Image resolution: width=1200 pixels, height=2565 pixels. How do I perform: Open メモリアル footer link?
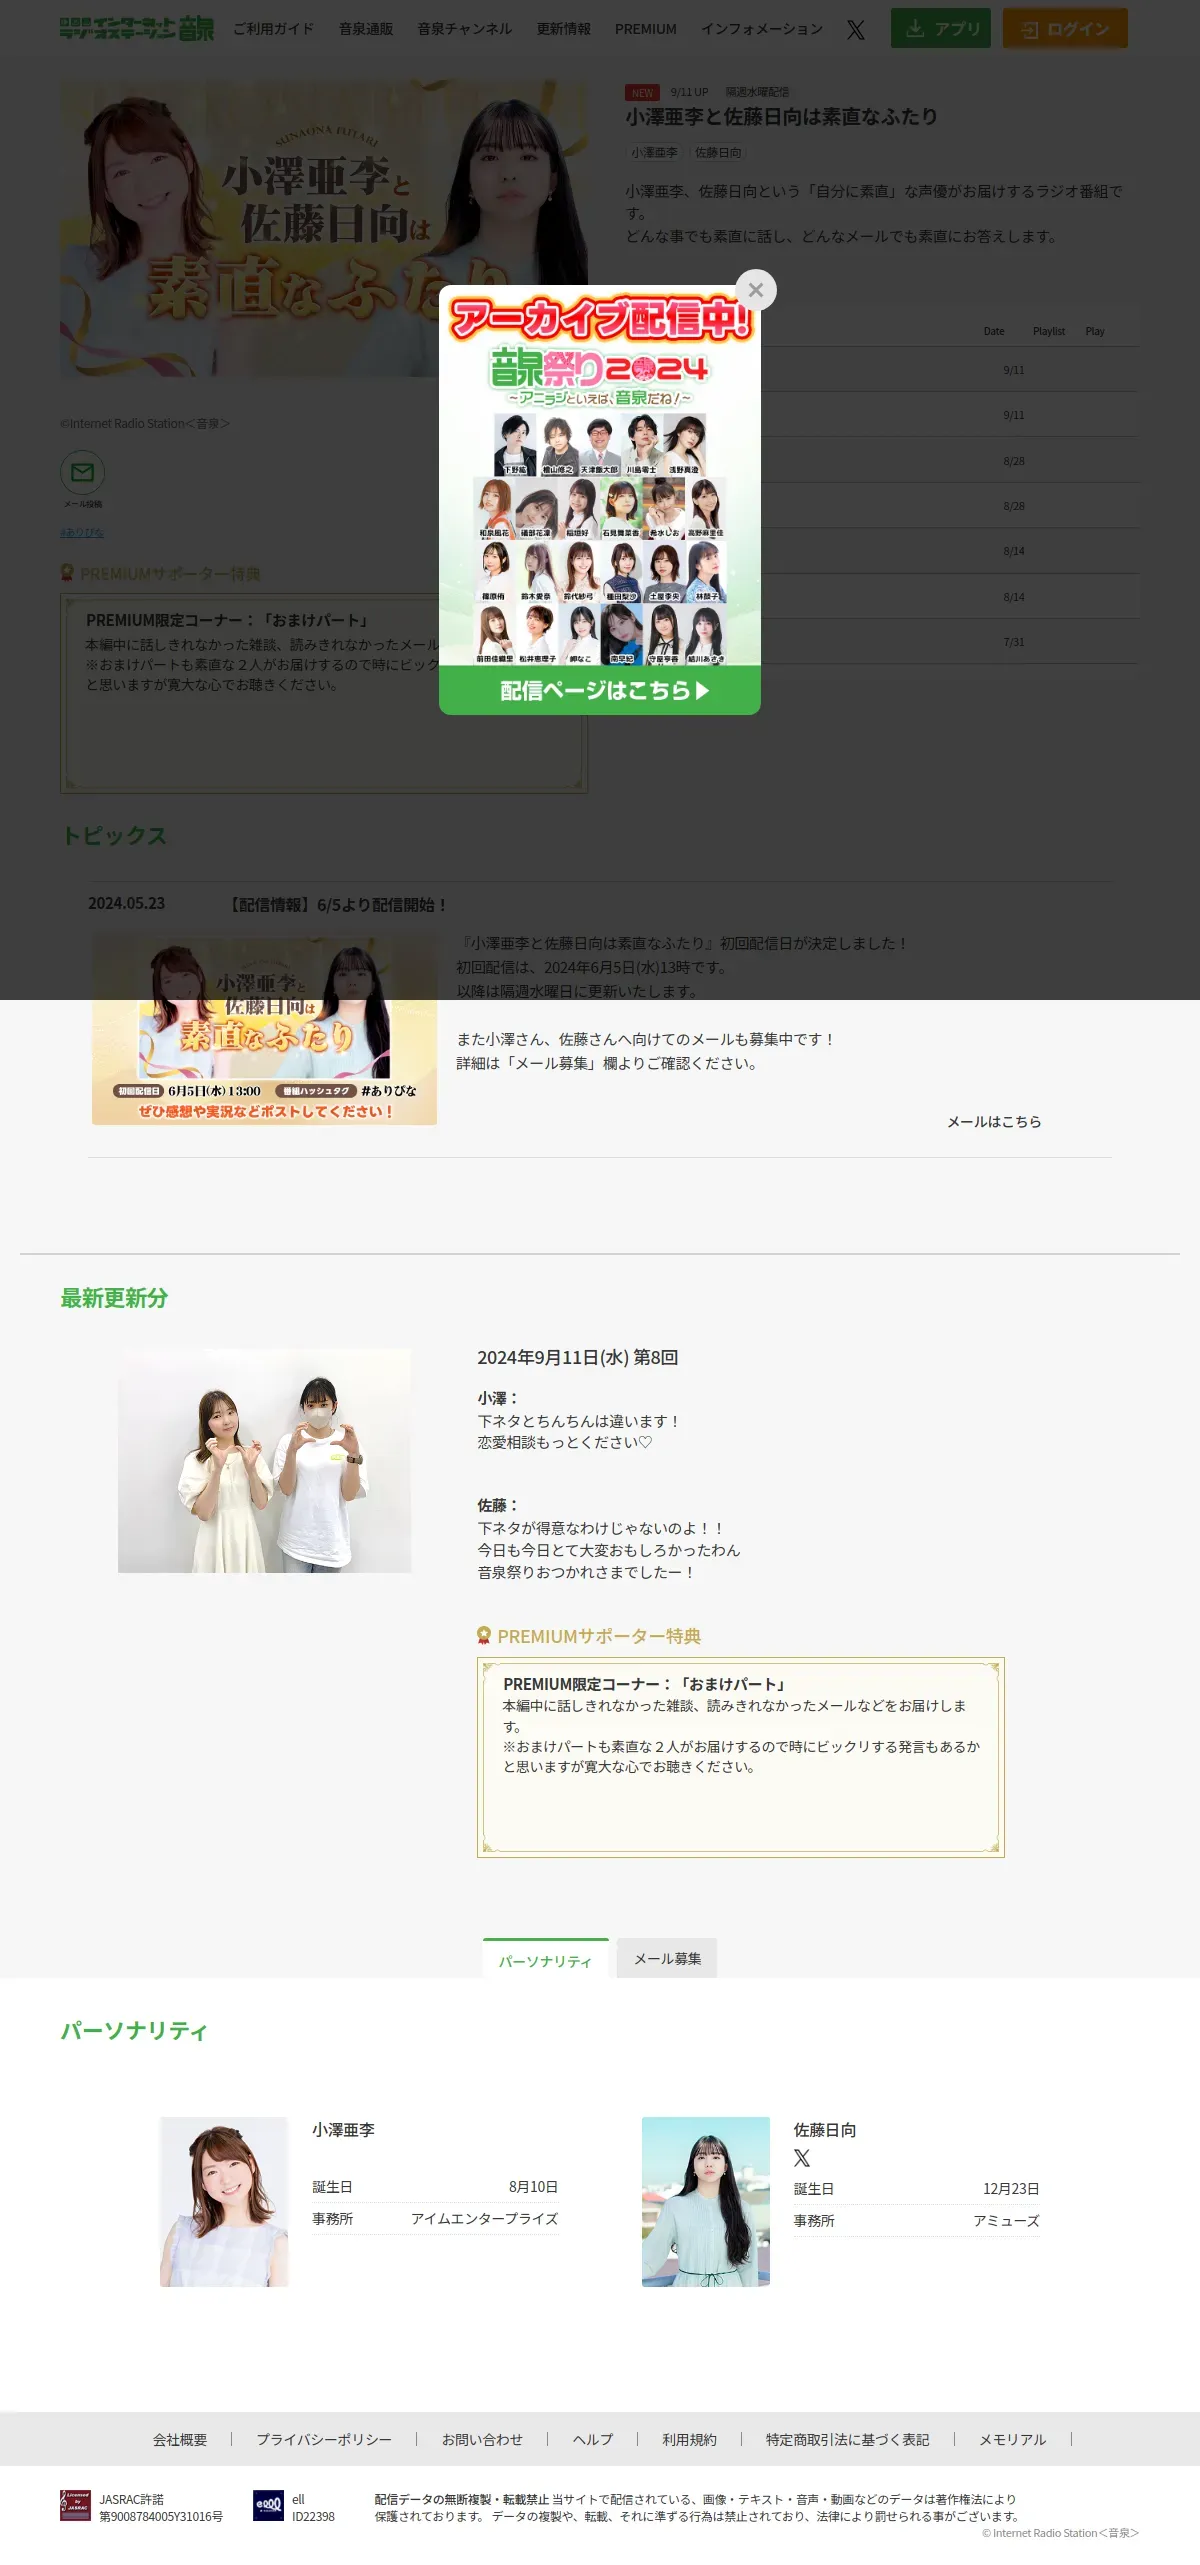tap(1013, 2440)
